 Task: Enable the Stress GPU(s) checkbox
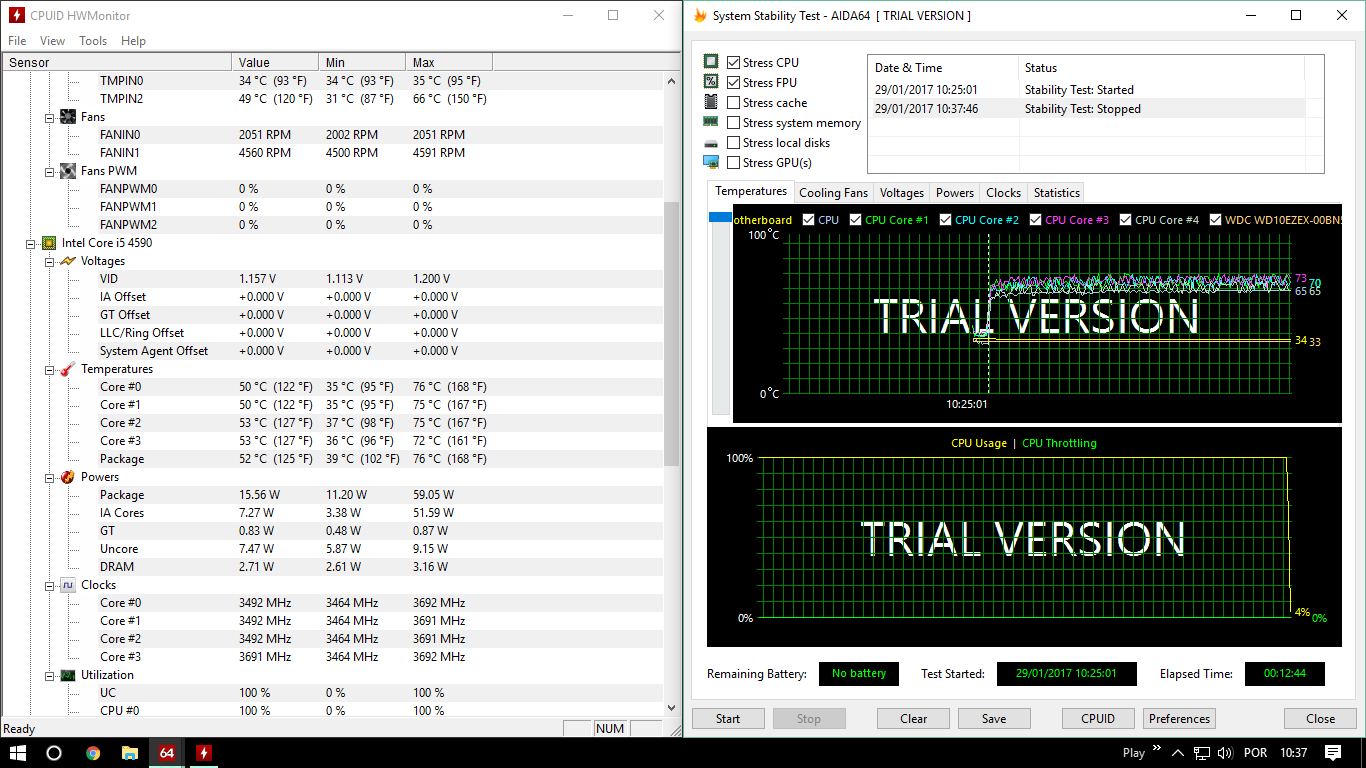[734, 162]
